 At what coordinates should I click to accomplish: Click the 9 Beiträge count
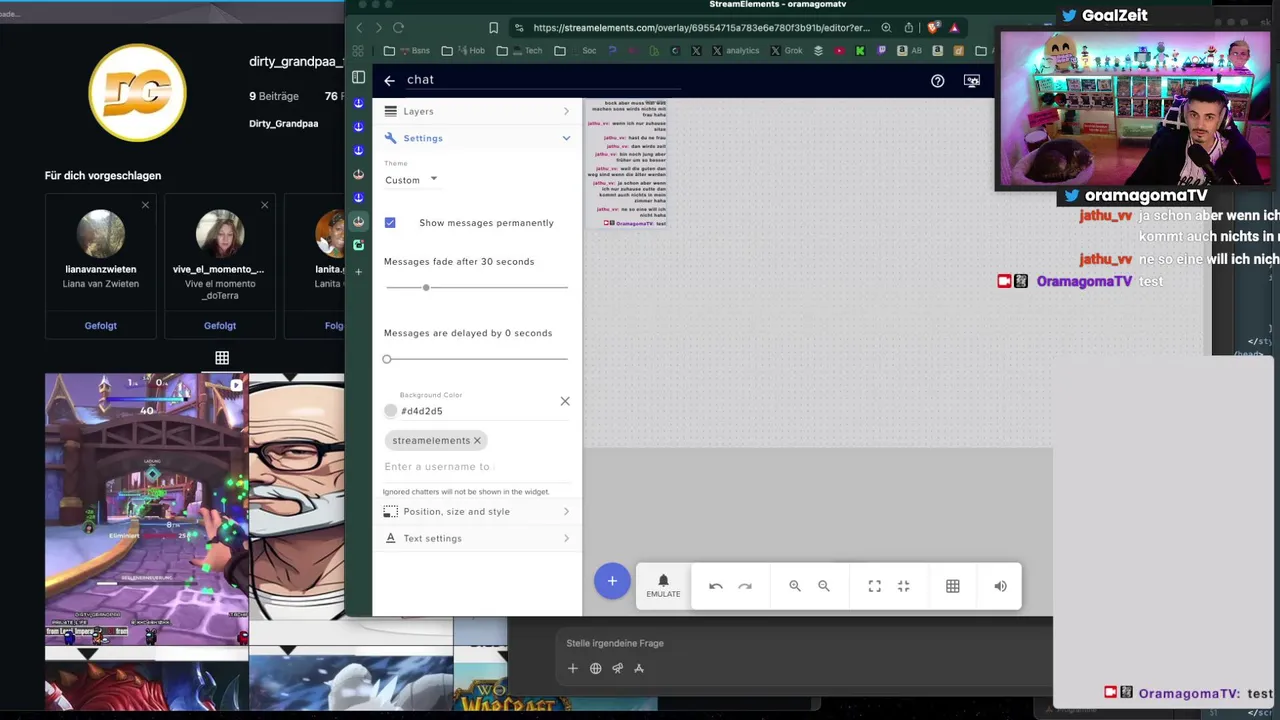(274, 96)
